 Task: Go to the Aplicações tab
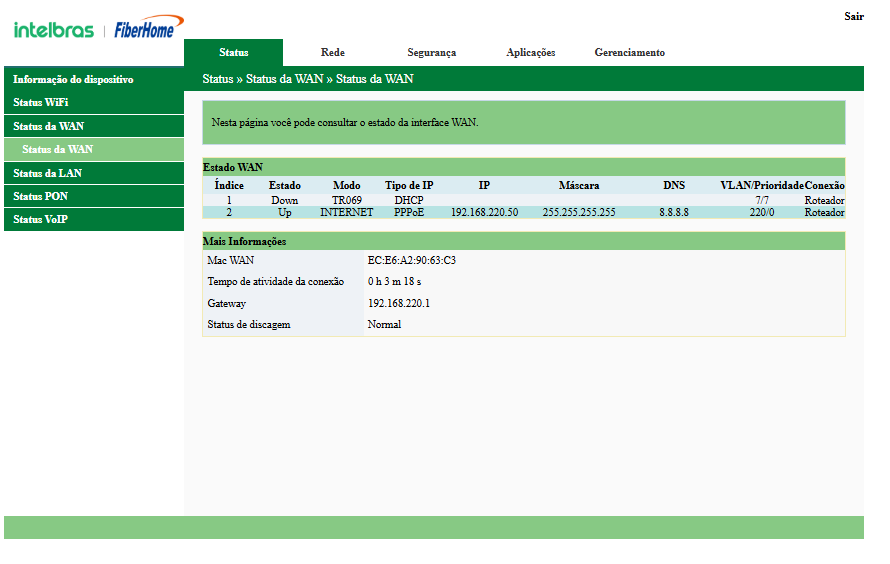(530, 53)
